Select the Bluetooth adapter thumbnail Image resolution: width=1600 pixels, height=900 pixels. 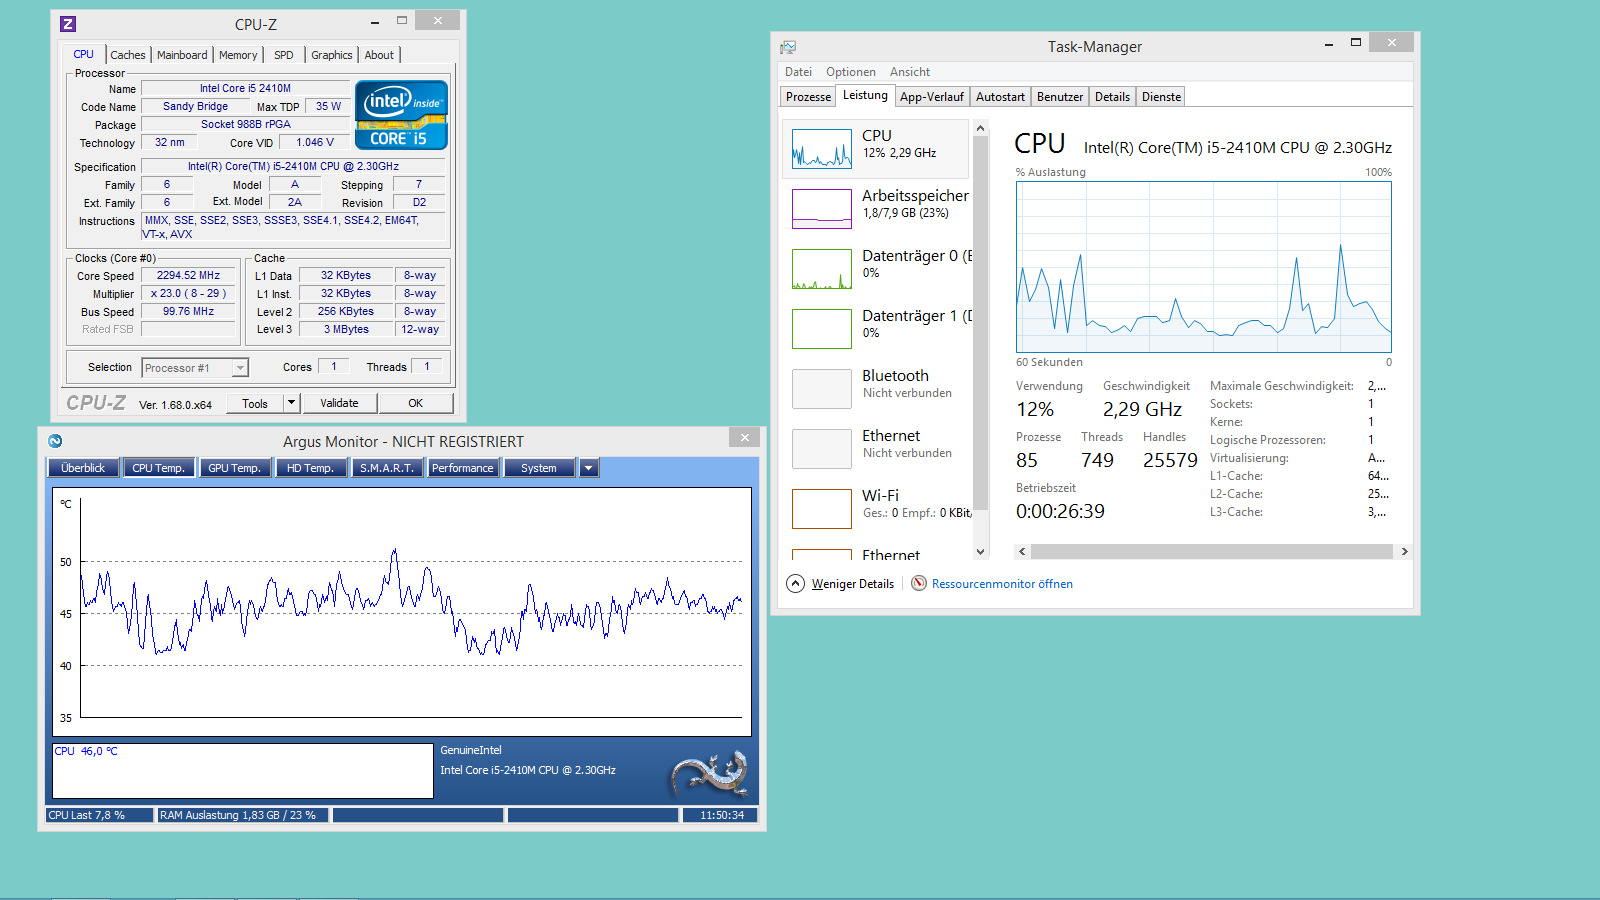pyautogui.click(x=822, y=389)
